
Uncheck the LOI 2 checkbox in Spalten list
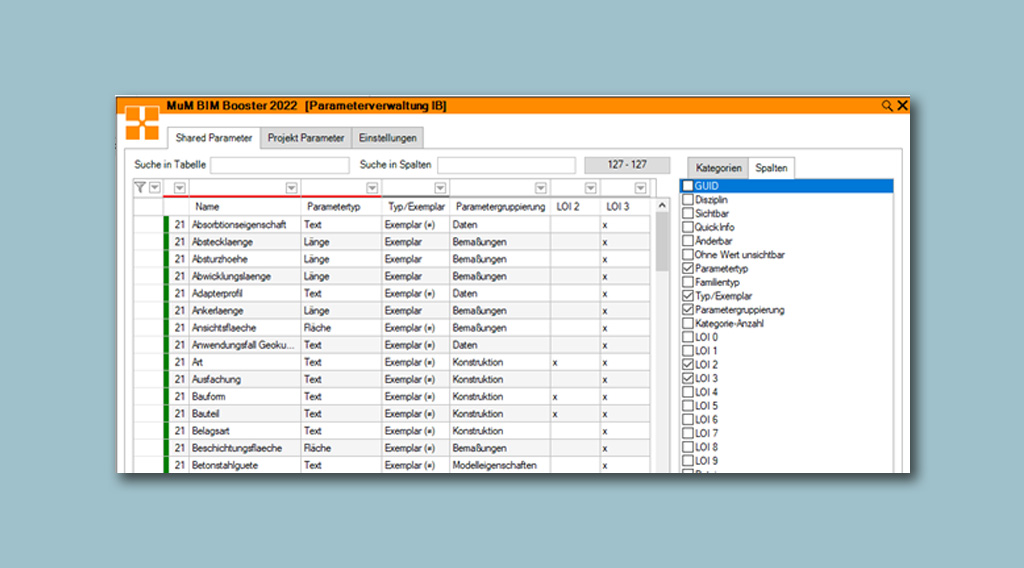[x=688, y=364]
